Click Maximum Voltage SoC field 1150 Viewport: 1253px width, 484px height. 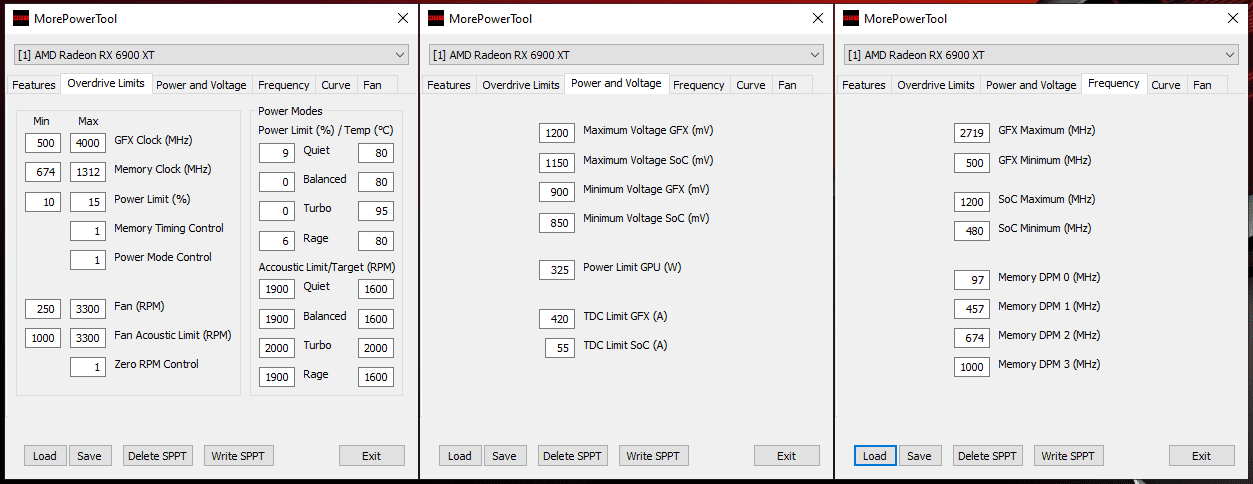coord(557,163)
